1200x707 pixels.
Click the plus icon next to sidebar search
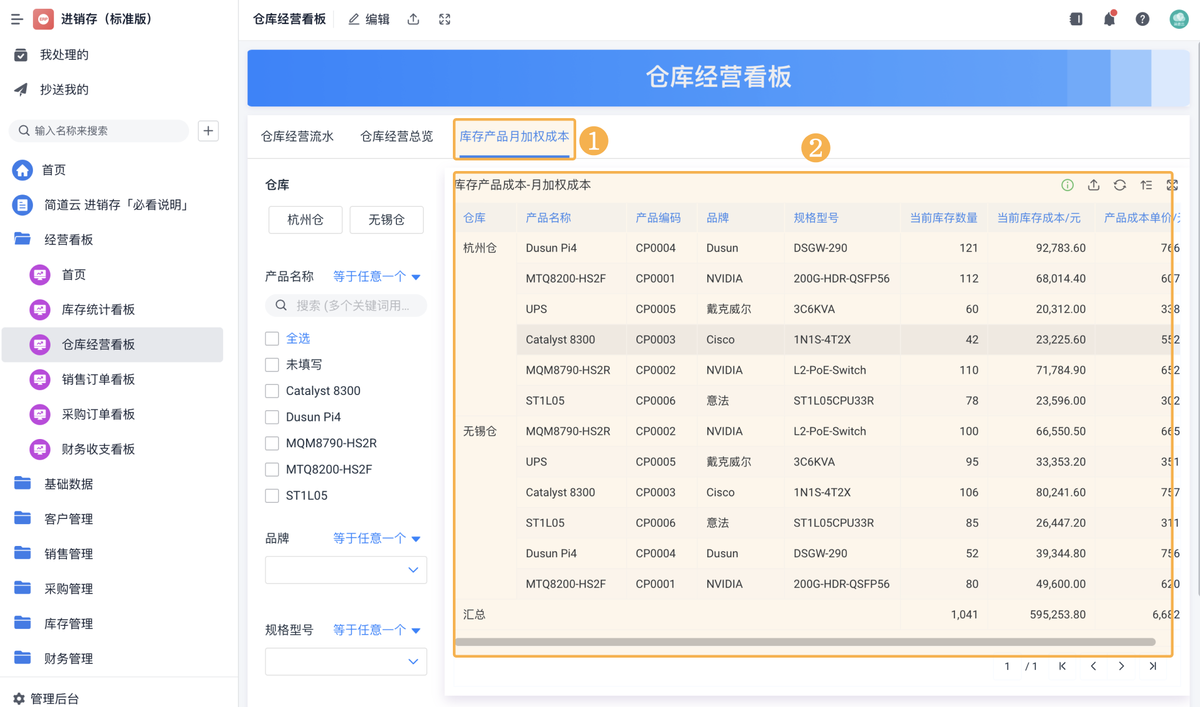point(208,131)
